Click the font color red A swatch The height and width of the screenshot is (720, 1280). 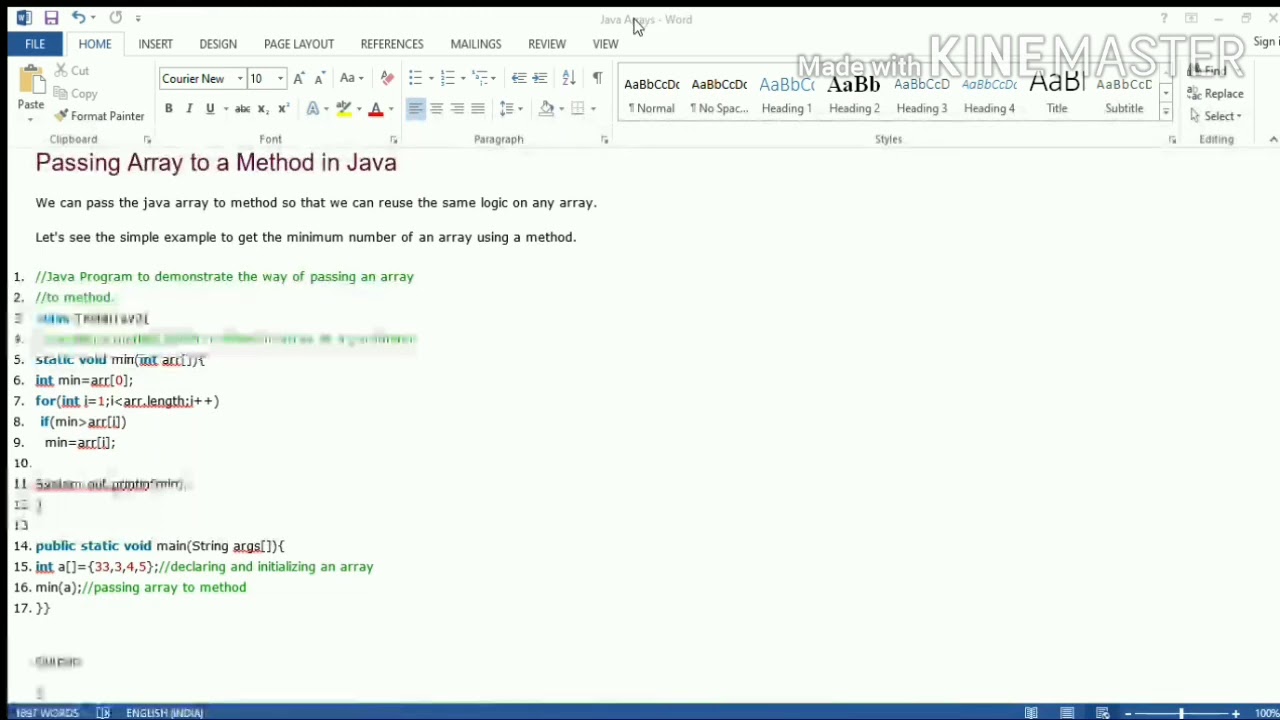tap(376, 108)
